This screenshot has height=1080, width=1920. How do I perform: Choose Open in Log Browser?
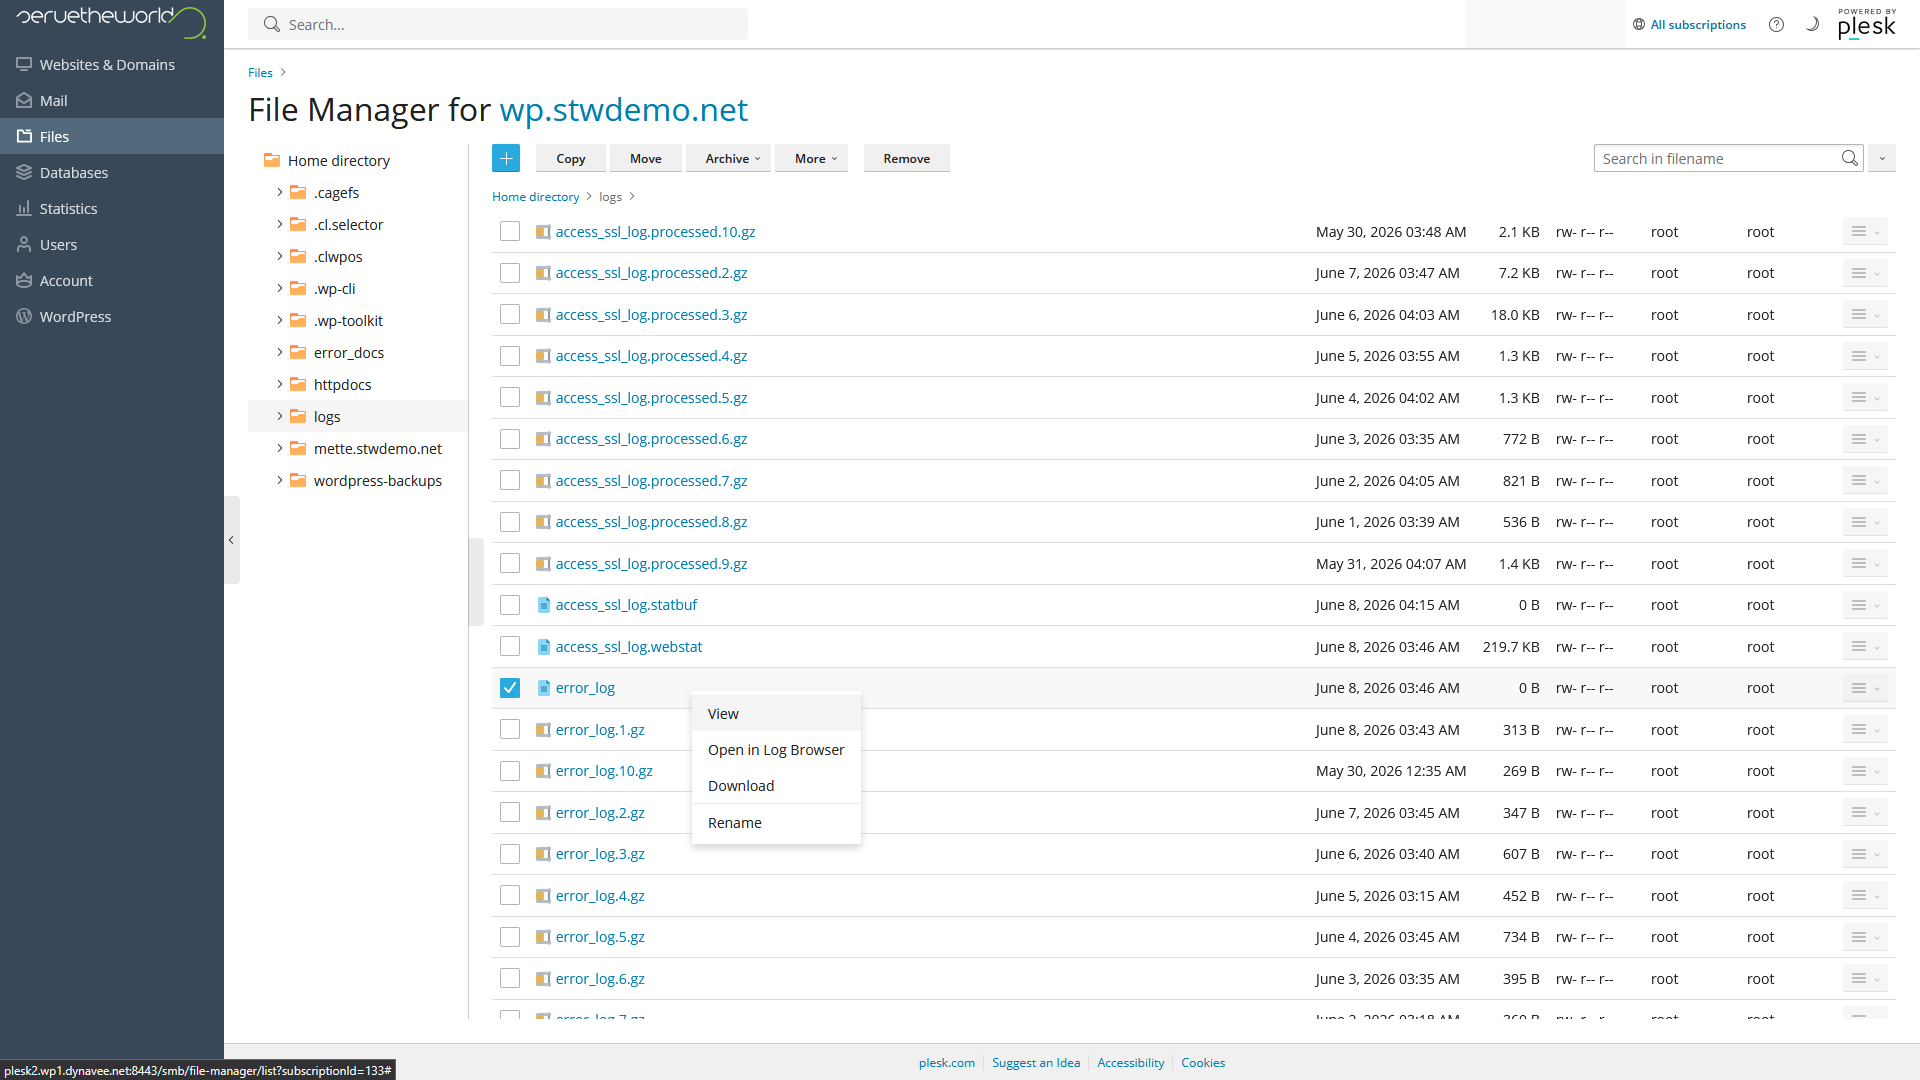[x=776, y=750]
